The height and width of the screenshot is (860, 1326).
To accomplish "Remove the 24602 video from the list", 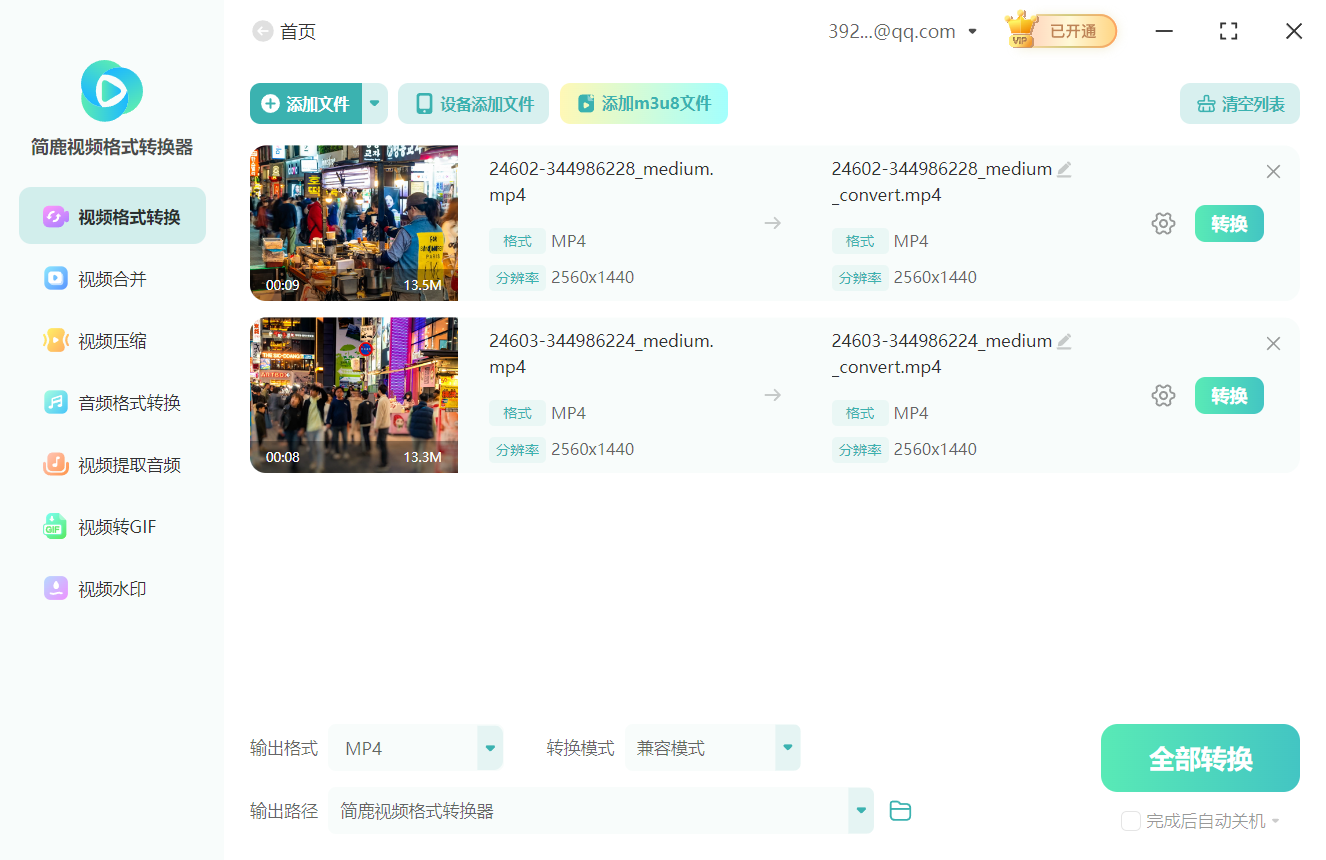I will 1273,171.
